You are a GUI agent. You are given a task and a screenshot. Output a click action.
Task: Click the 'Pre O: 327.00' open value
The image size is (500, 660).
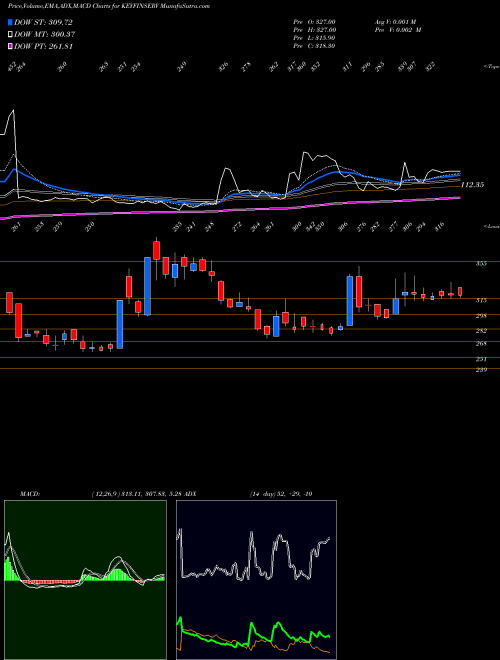(314, 22)
